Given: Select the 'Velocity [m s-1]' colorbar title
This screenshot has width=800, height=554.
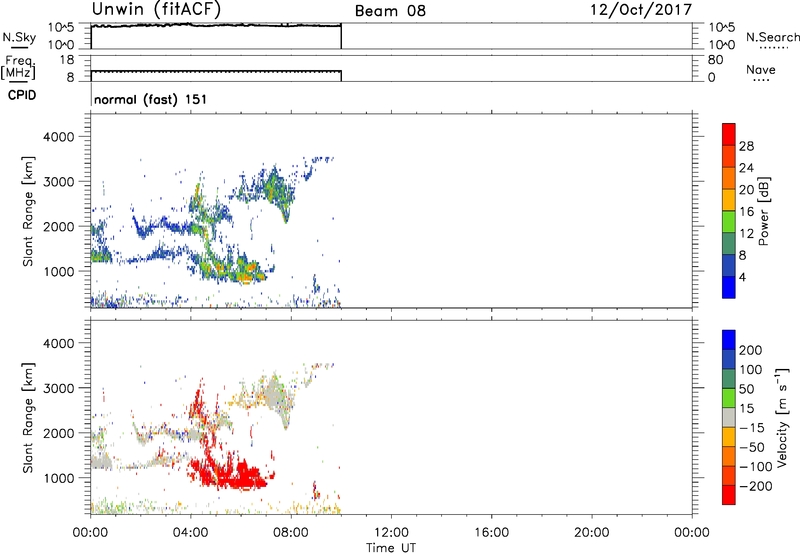Looking at the screenshot, I should (783, 417).
